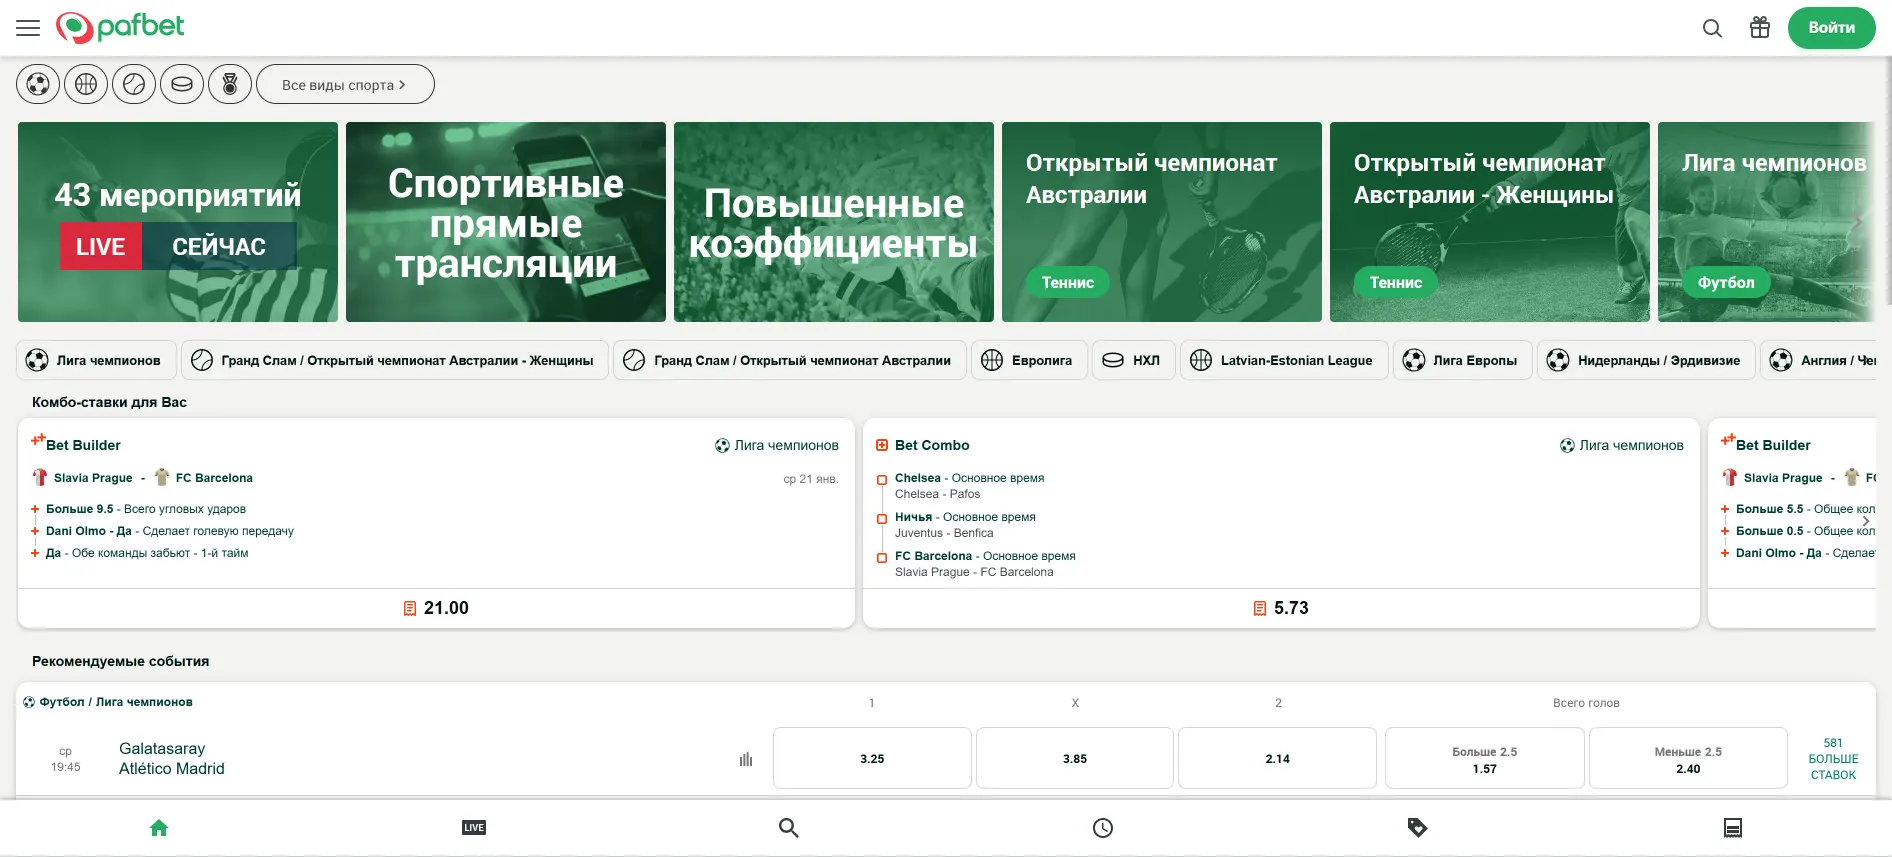Add Bet Builder combo with odds 21.00

click(x=436, y=608)
